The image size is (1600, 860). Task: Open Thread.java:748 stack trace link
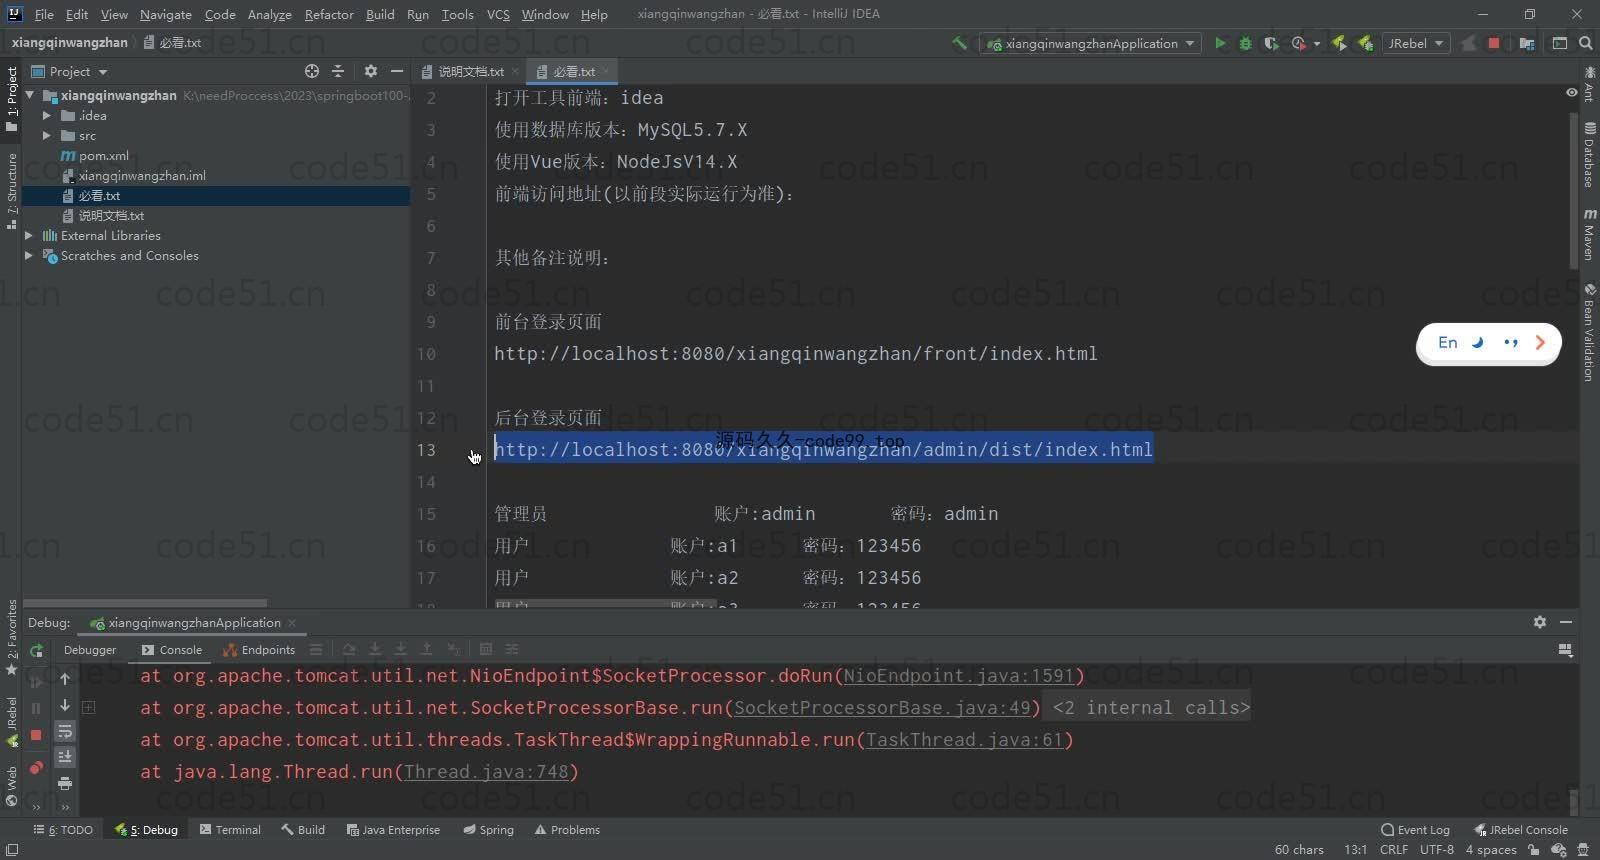(x=486, y=772)
